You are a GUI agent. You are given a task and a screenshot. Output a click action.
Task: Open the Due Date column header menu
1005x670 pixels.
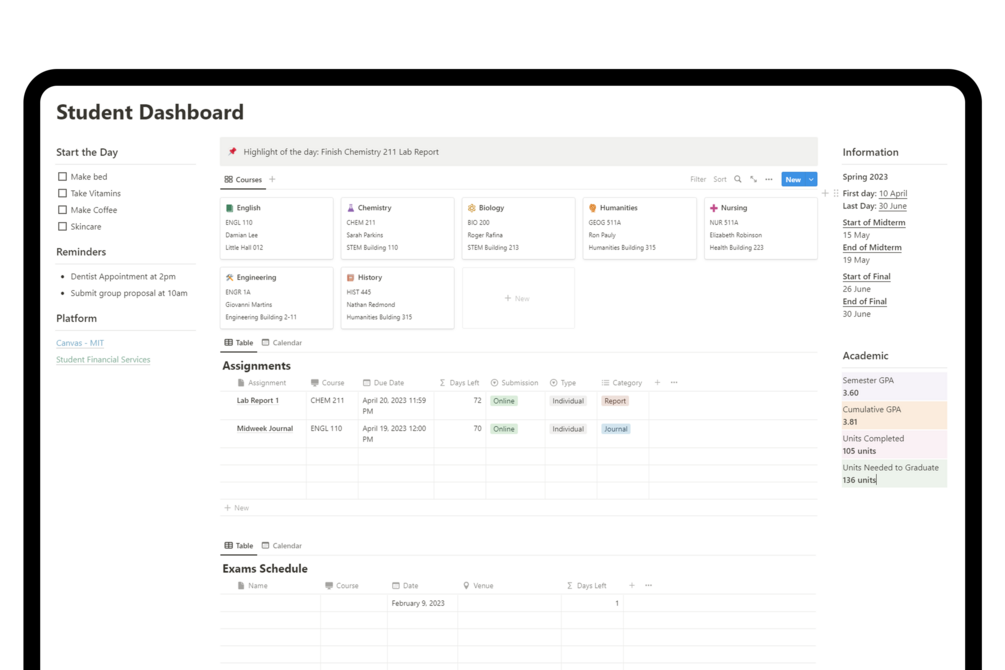coord(383,383)
